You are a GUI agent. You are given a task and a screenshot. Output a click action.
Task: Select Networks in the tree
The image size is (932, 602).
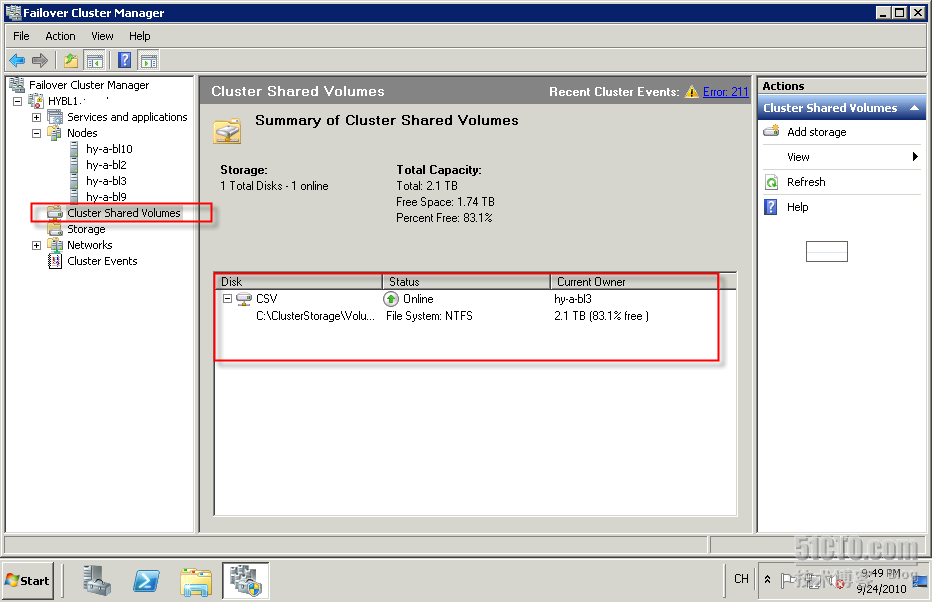[89, 245]
